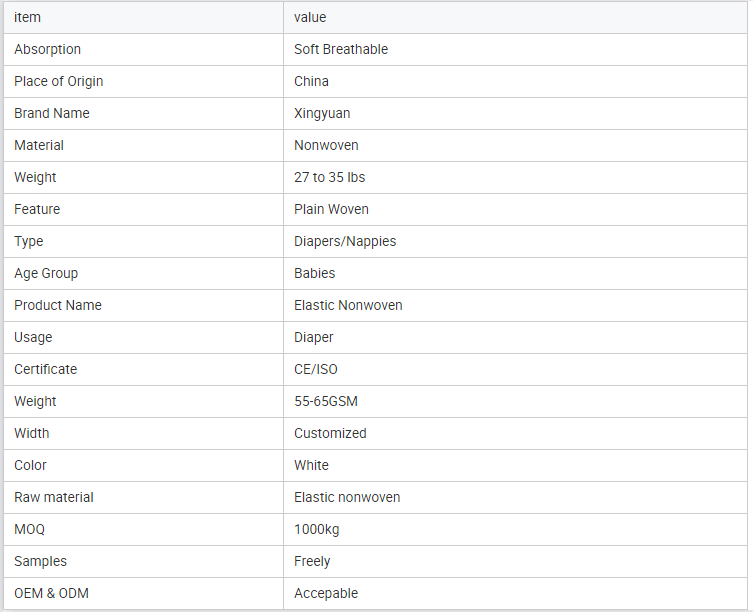The height and width of the screenshot is (612, 753).
Task: Select the "55-65GSM" weight value
Action: tap(326, 401)
